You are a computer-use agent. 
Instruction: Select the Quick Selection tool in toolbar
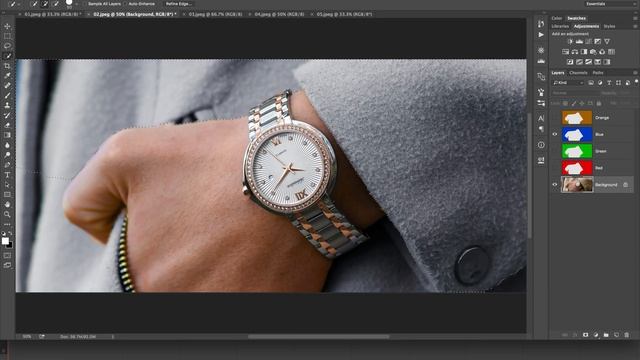coord(7,56)
